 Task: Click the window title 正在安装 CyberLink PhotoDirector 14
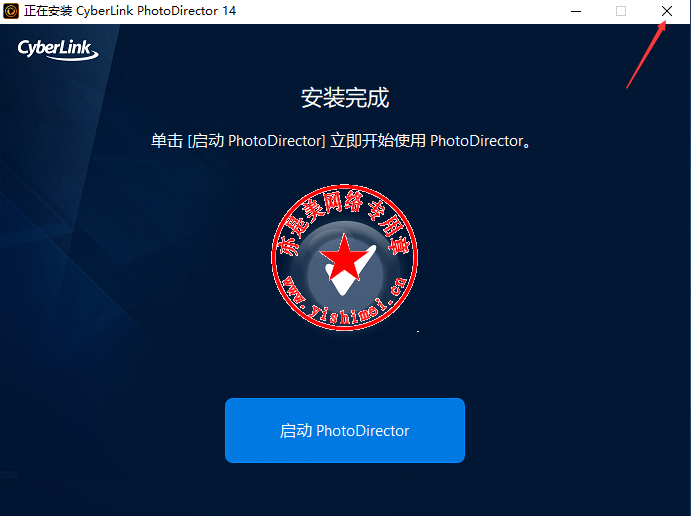130,11
